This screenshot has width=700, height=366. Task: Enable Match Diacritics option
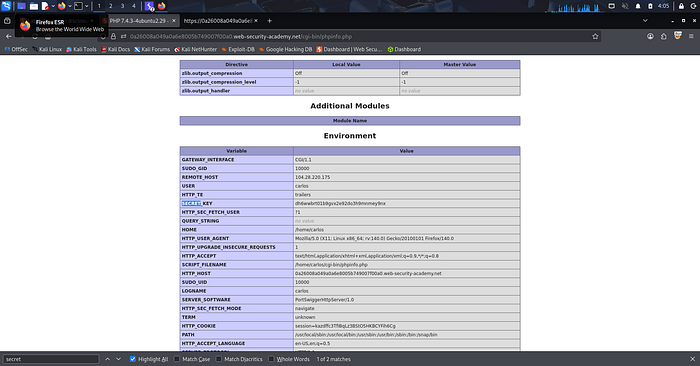click(240, 359)
